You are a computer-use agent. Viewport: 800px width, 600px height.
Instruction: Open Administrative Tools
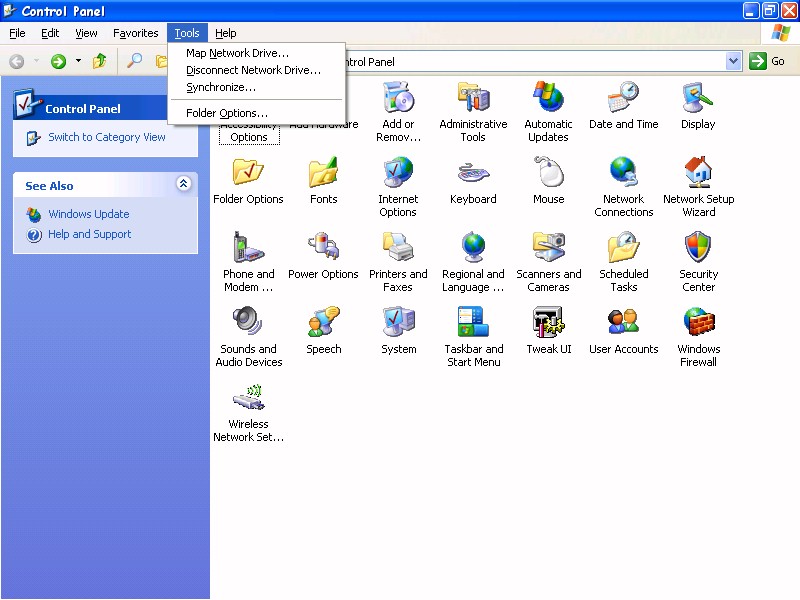[x=473, y=112]
